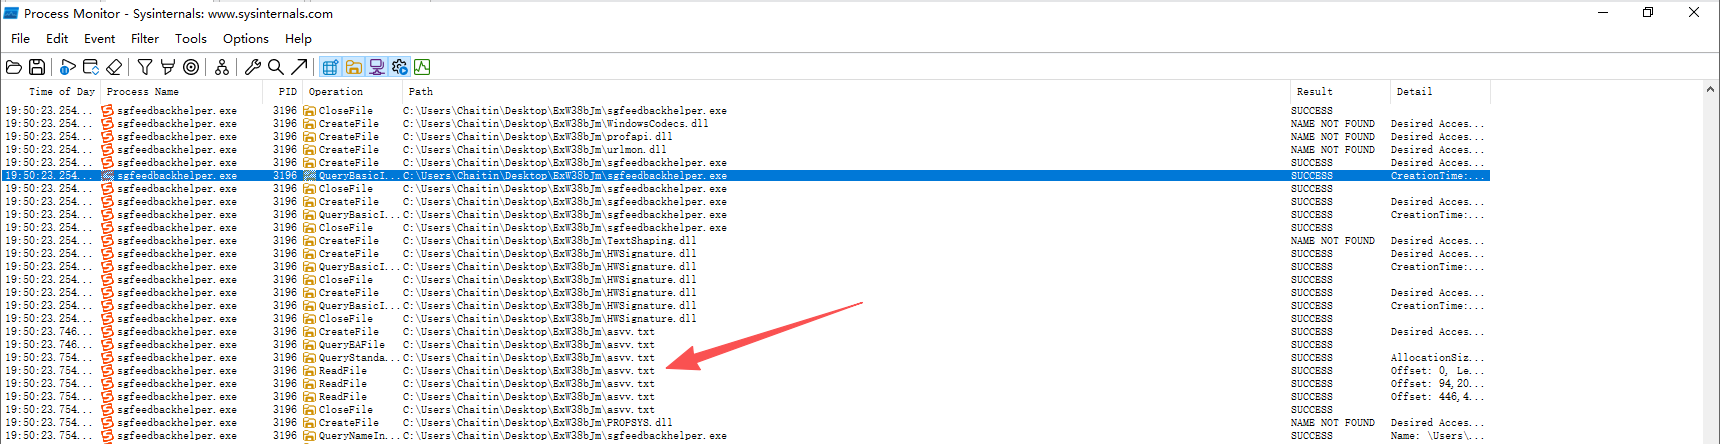Select the QueryStanda... row for asvv.txt

746,358
